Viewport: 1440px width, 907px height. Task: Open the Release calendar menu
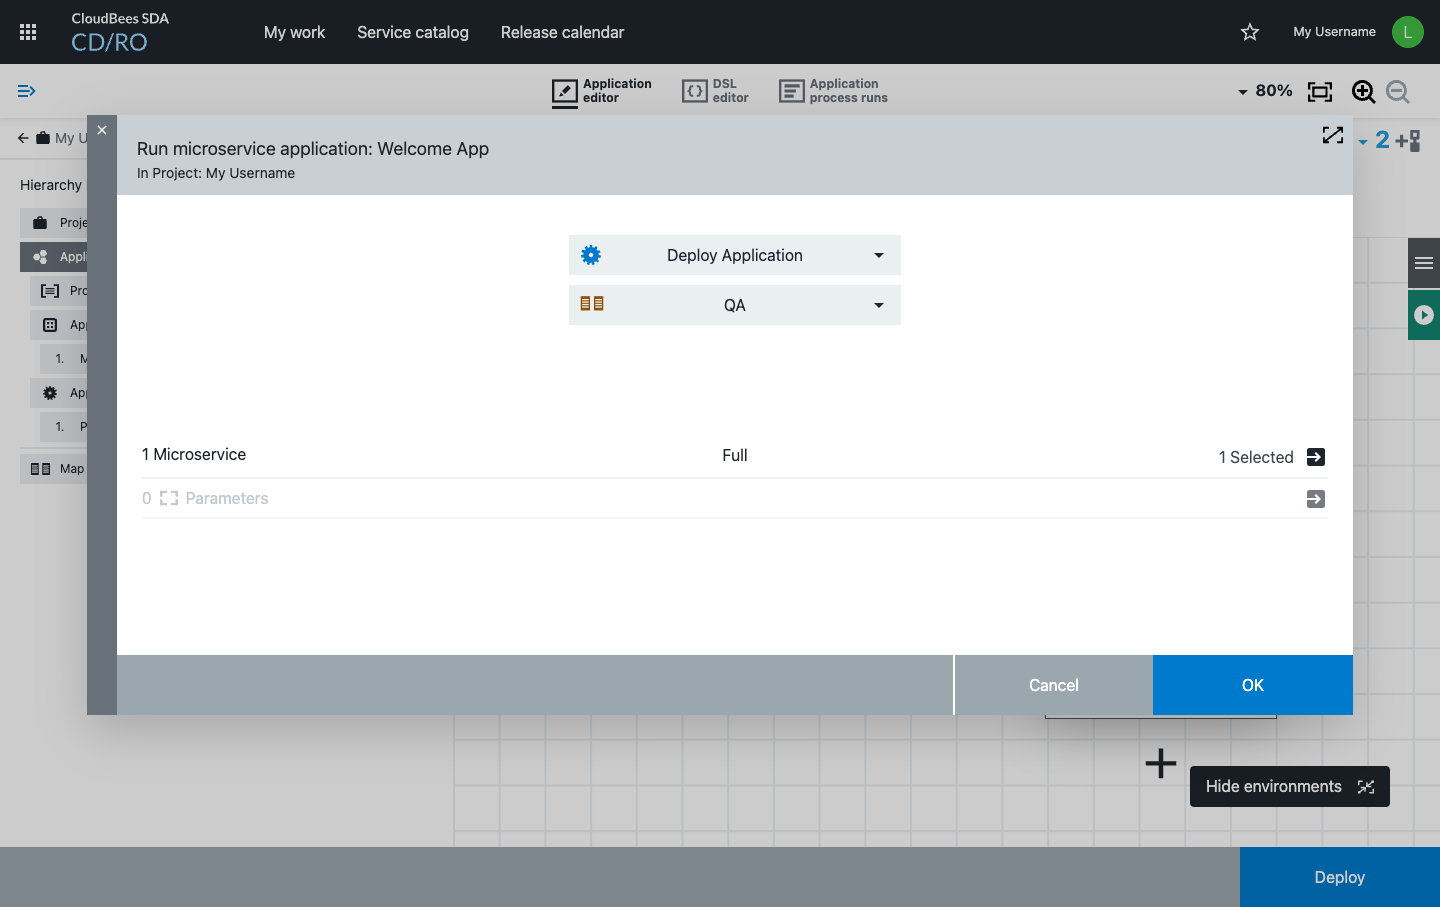pos(562,32)
